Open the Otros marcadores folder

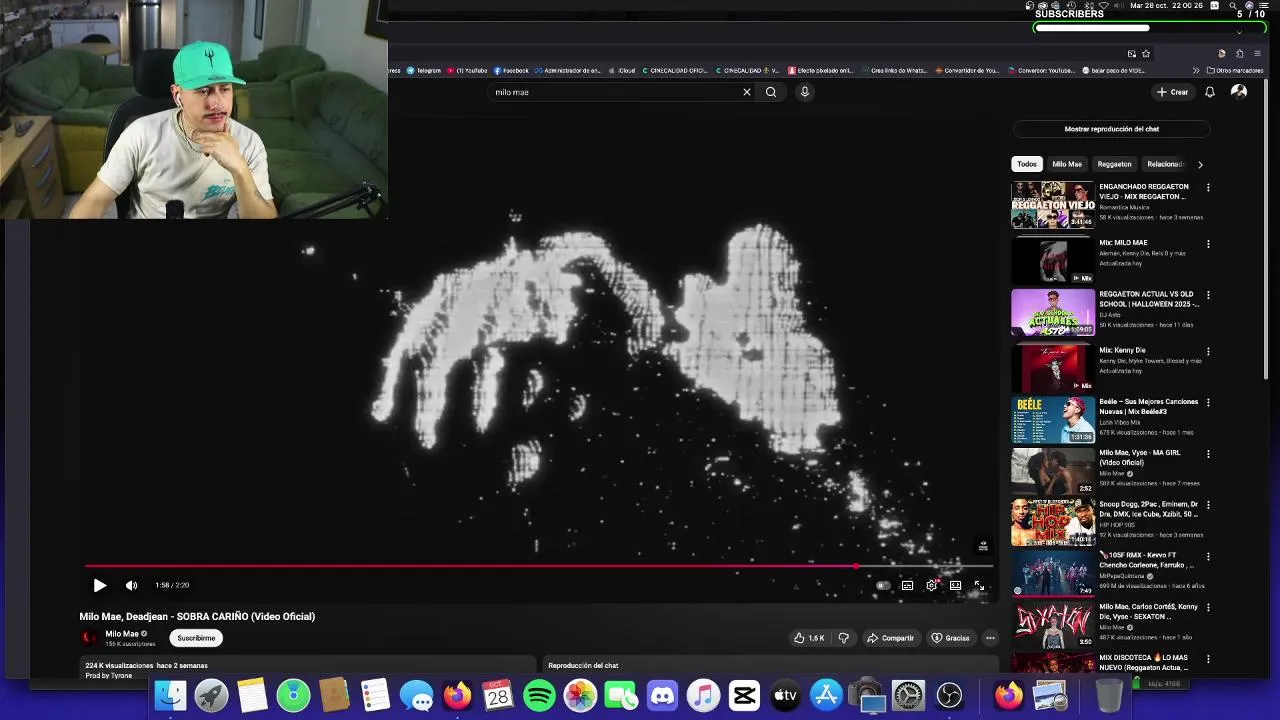pyautogui.click(x=1235, y=71)
